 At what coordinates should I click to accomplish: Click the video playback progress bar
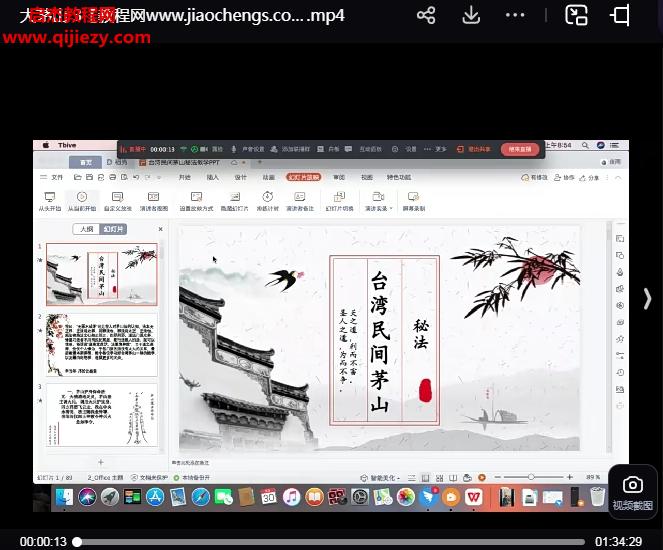pyautogui.click(x=330, y=541)
